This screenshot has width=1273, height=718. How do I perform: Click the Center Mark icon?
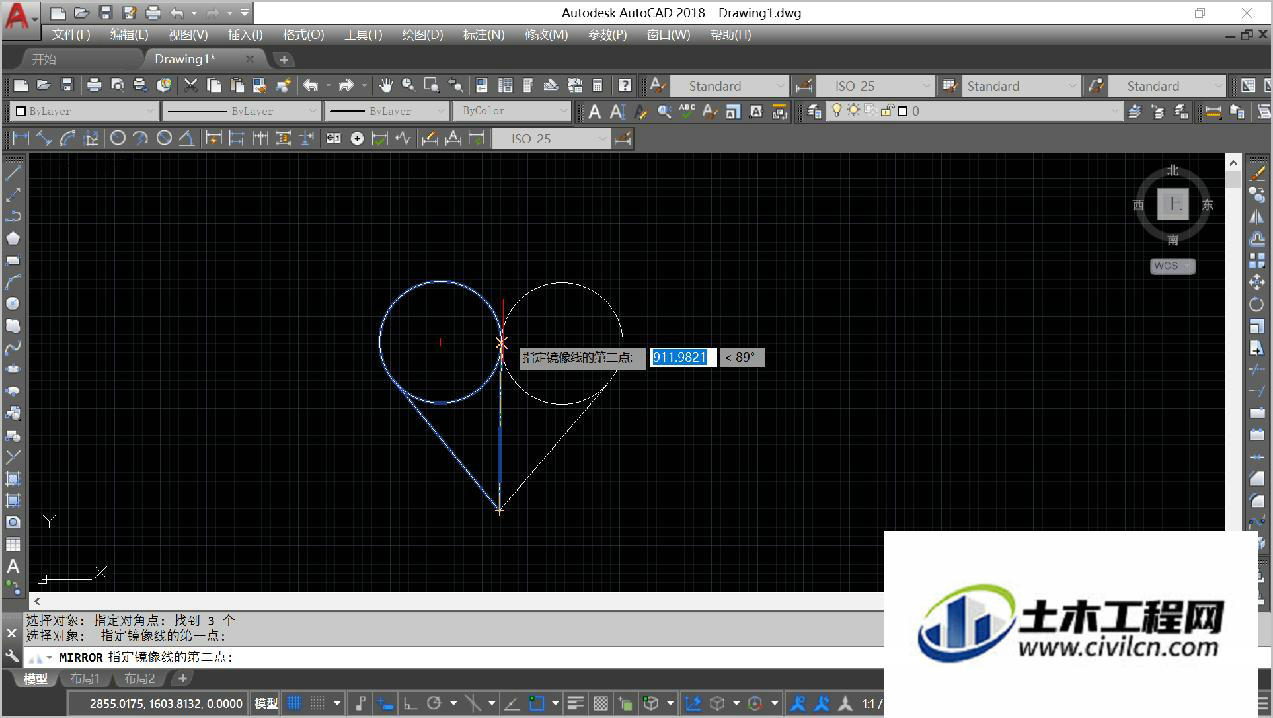click(357, 138)
